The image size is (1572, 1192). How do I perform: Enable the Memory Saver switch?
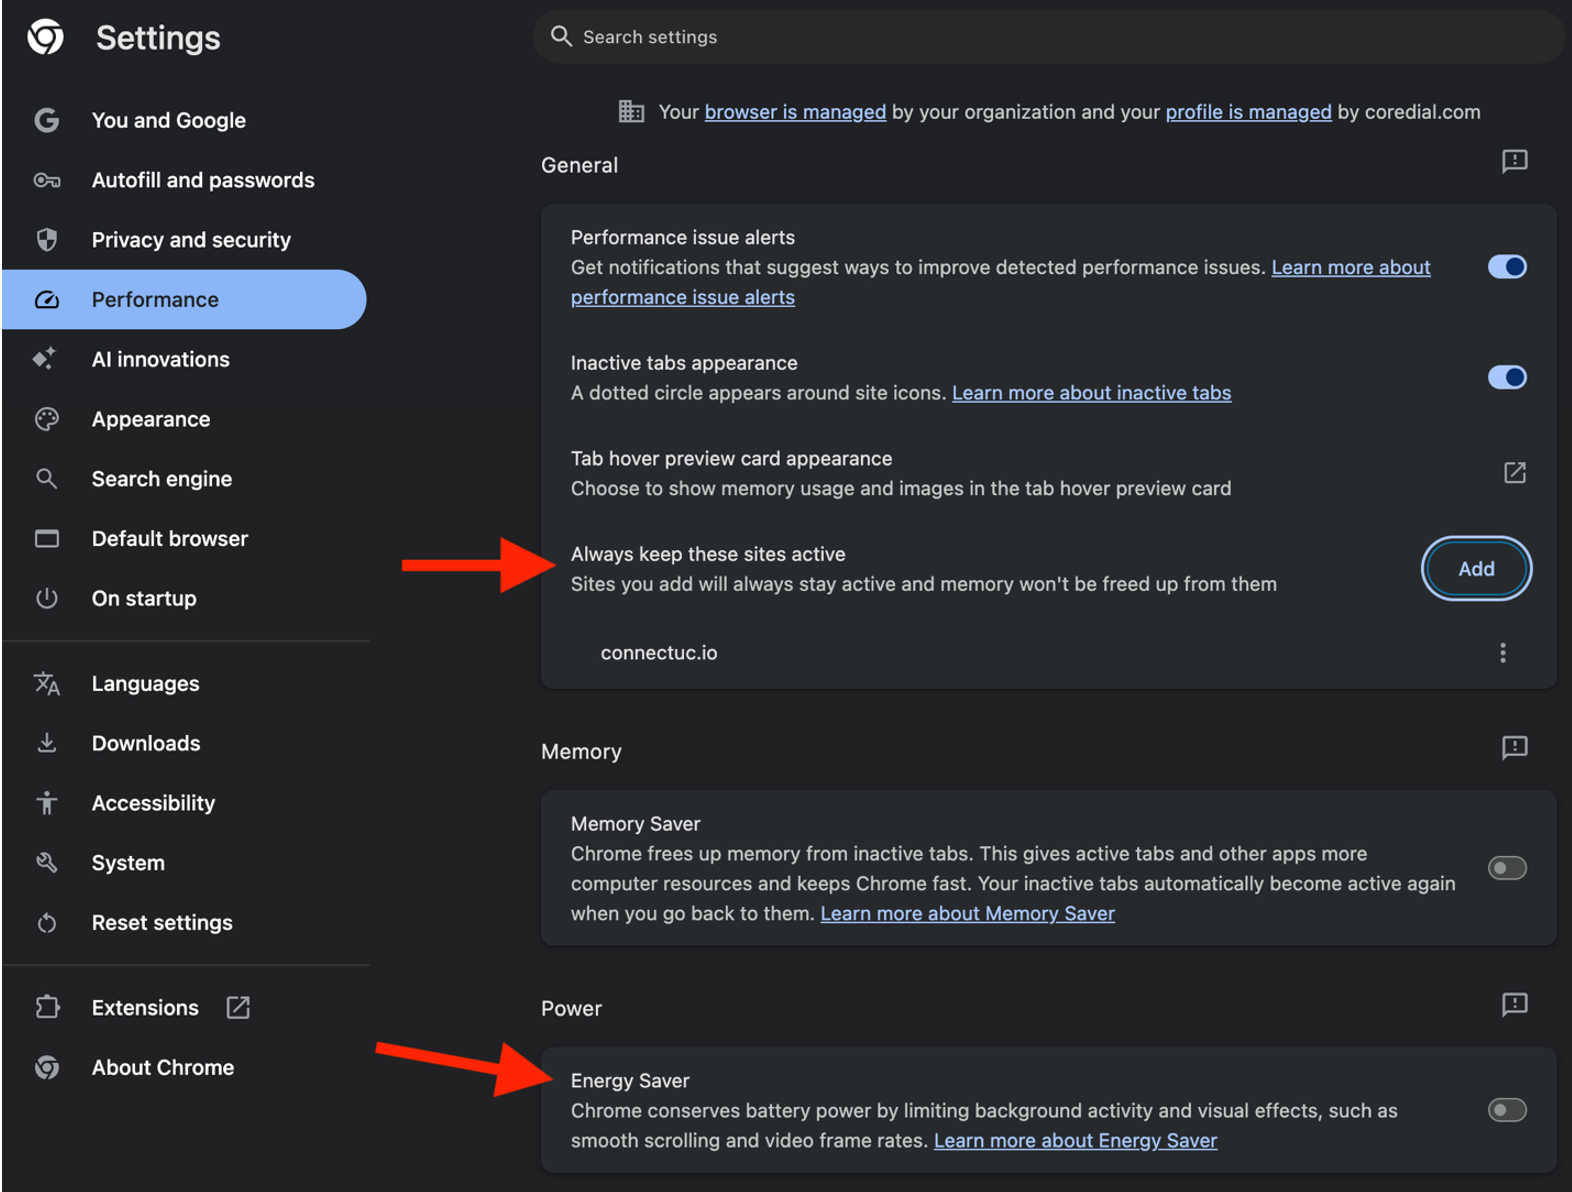coord(1507,868)
